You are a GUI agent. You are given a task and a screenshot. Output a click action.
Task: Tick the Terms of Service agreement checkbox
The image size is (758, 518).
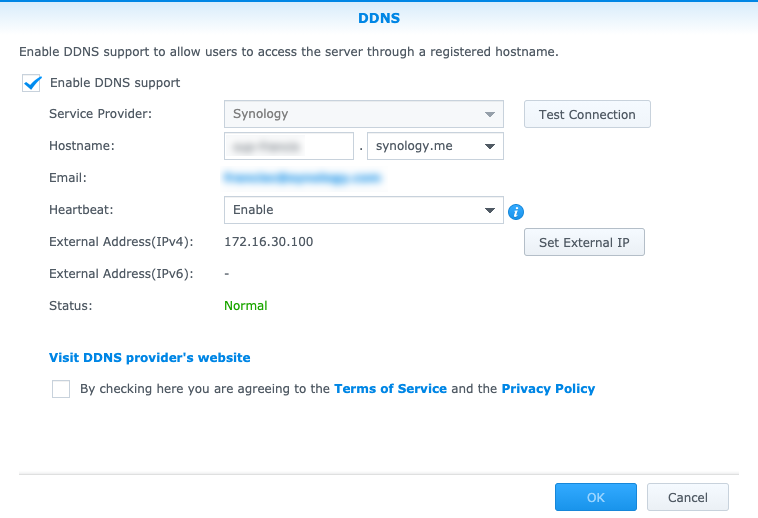pyautogui.click(x=61, y=389)
